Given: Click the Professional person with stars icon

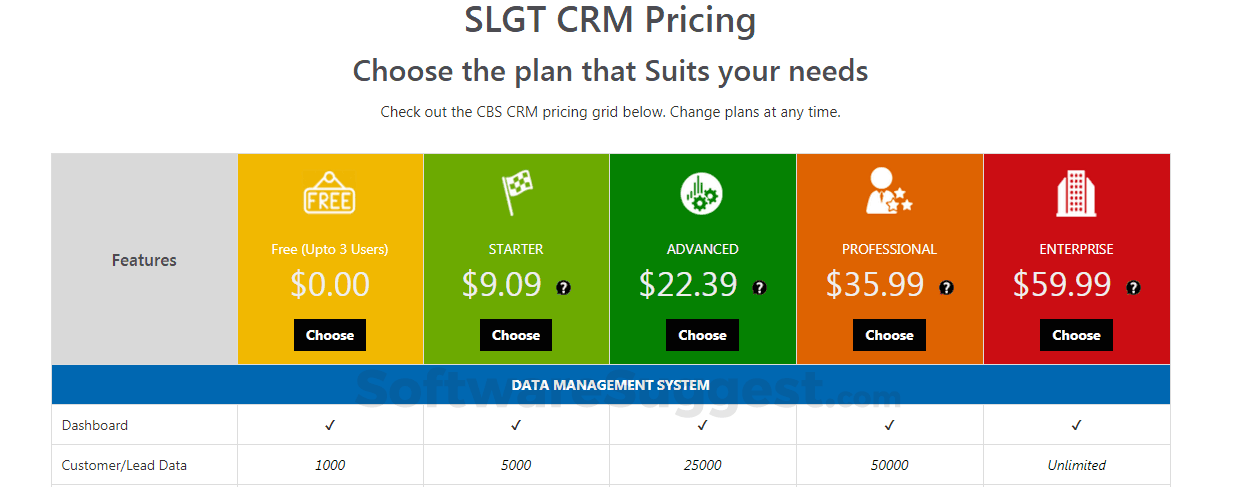Looking at the screenshot, I should pyautogui.click(x=888, y=192).
